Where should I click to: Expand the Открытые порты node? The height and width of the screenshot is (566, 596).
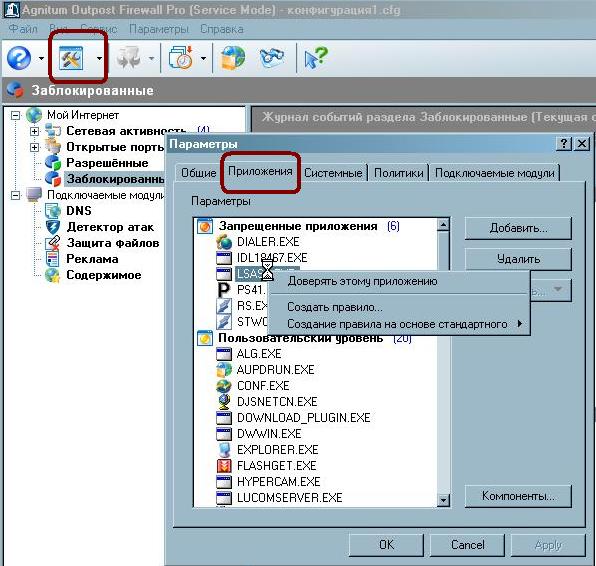(x=34, y=147)
